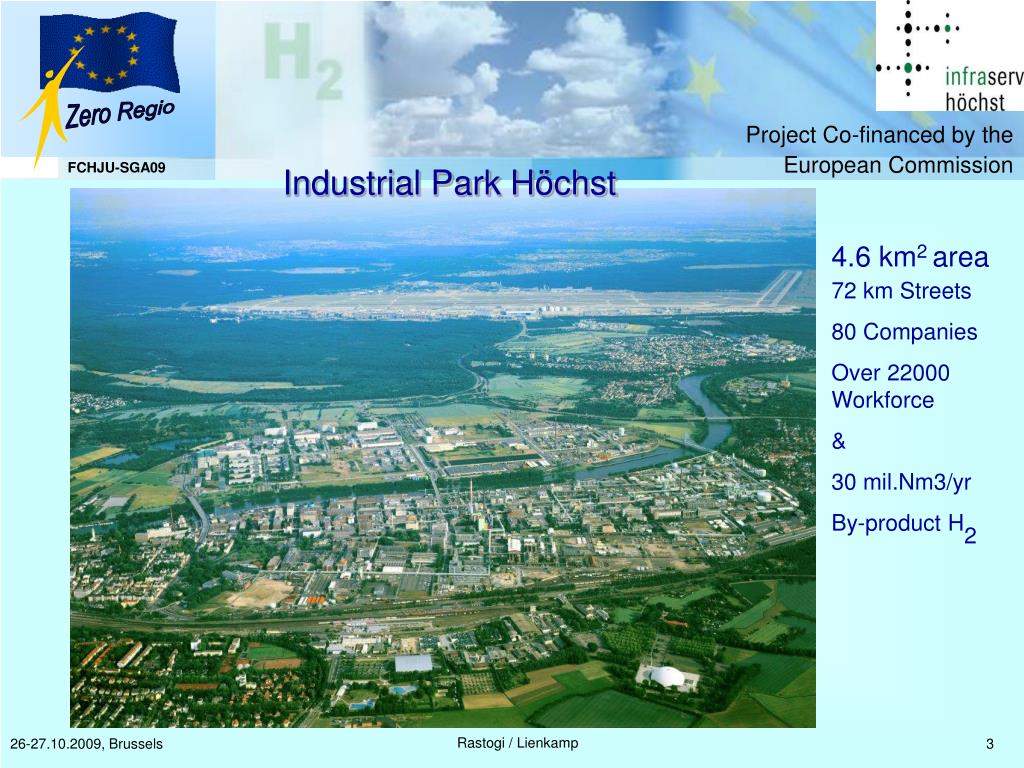Select the Industrial Park Höchst title
This screenshot has height=768, width=1024.
tap(450, 183)
